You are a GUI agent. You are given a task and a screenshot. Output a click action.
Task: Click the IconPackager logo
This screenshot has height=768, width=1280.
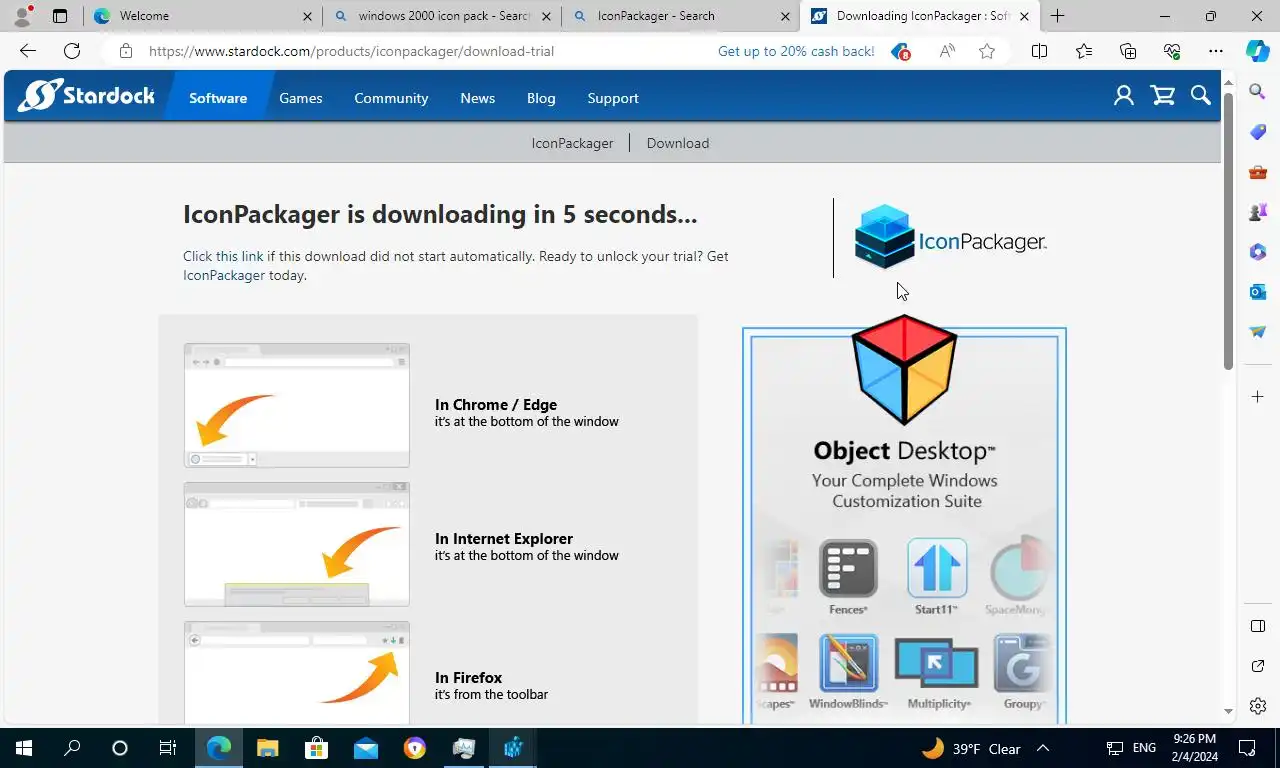[950, 238]
